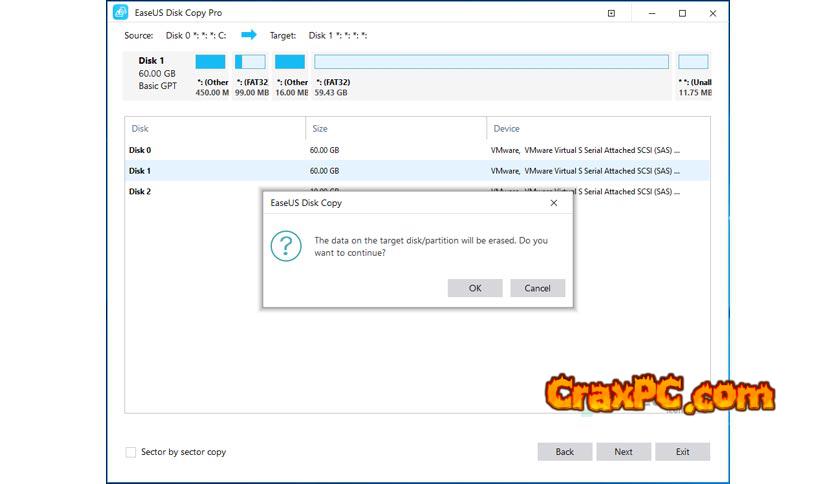The height and width of the screenshot is (484, 836).
Task: Click the Disk 1 Basic GPT label
Action: point(157,86)
